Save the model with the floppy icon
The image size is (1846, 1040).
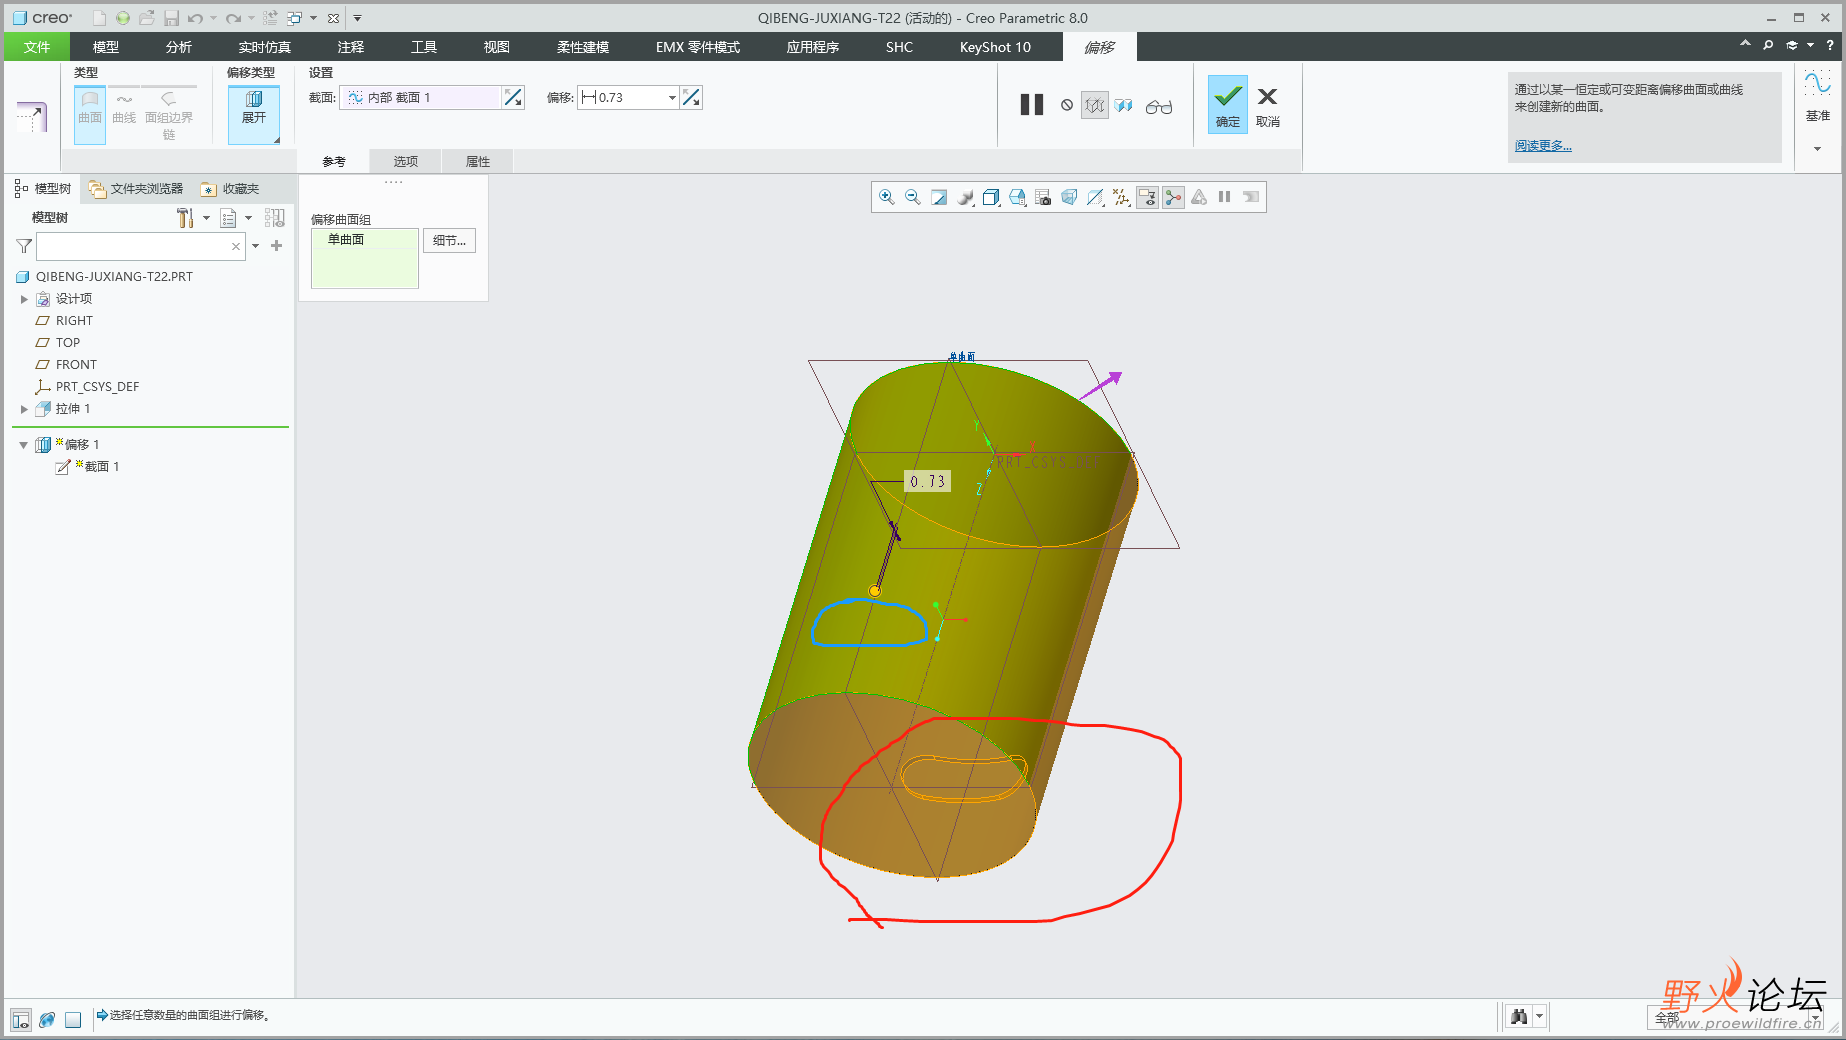coord(171,18)
